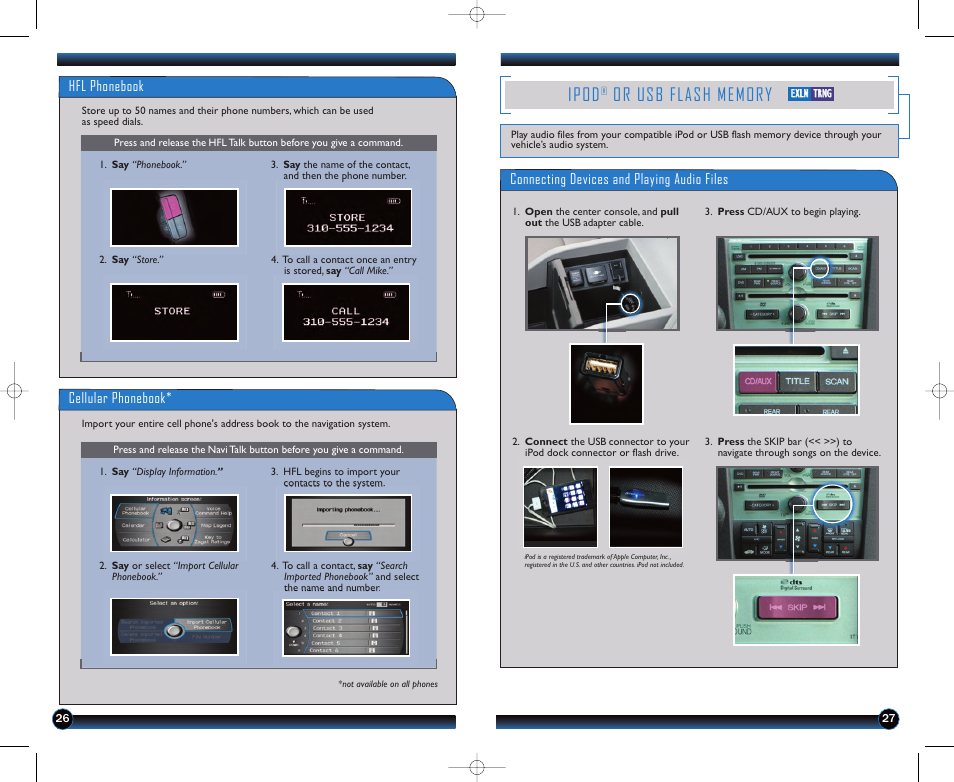The width and height of the screenshot is (954, 782).
Task: Click the 'Import your entire cell phone's address book' text
Action: click(236, 424)
